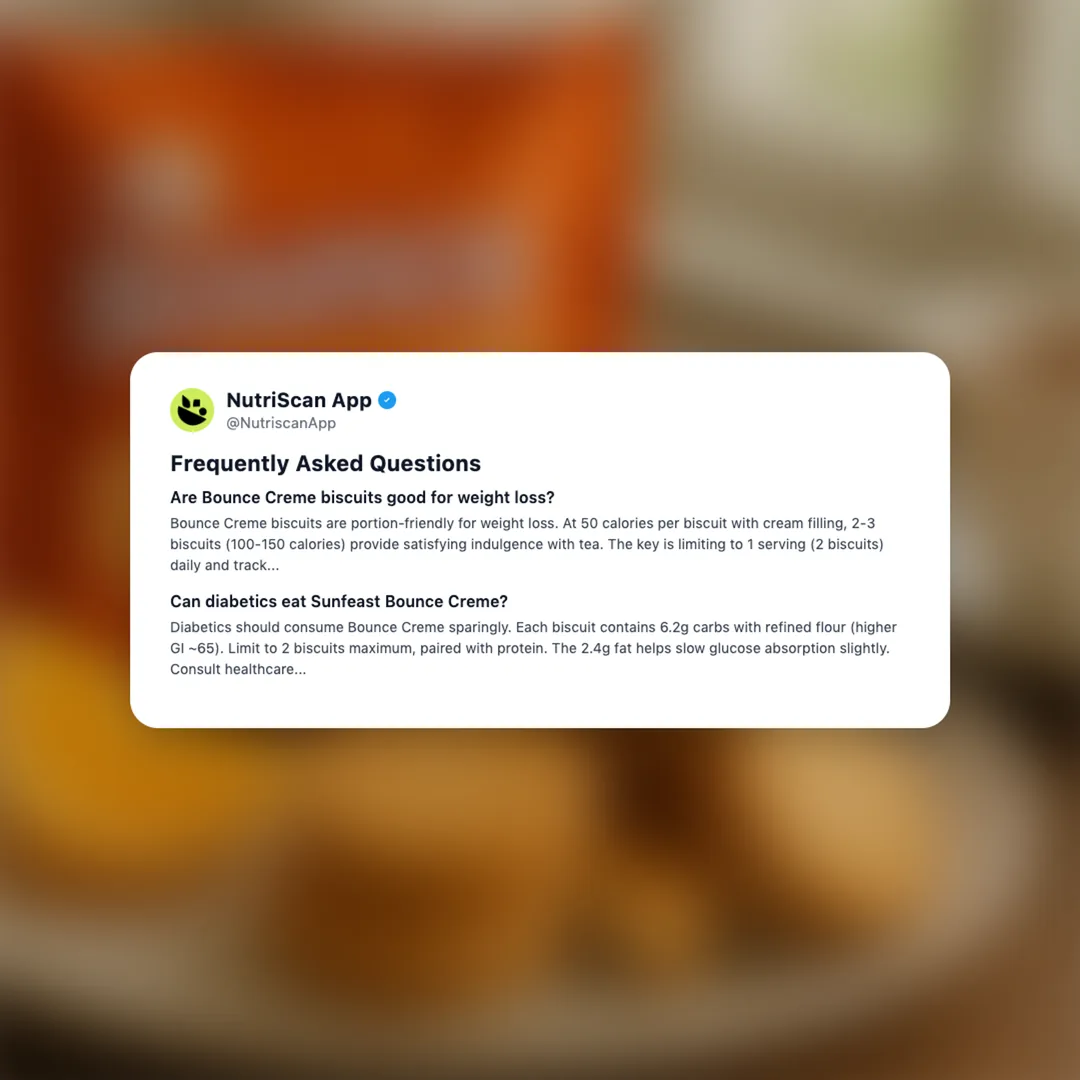This screenshot has height=1080, width=1080.
Task: Click the white card's empty bottom area
Action: (540, 703)
